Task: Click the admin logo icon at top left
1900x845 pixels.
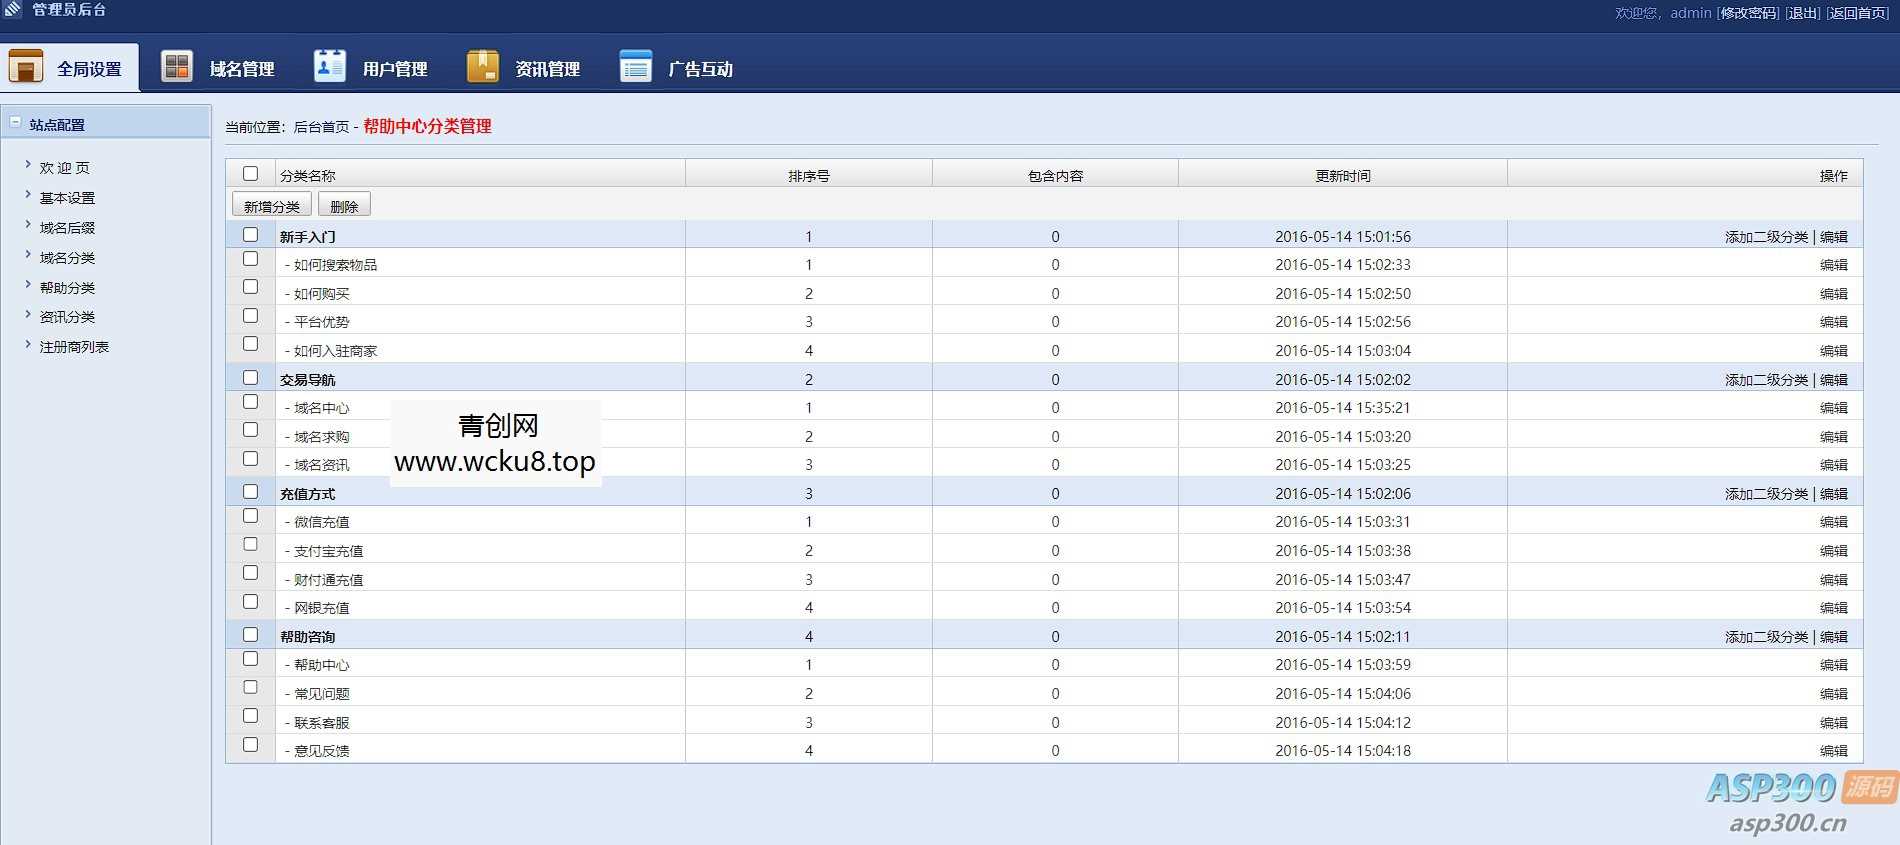Action: pyautogui.click(x=13, y=10)
